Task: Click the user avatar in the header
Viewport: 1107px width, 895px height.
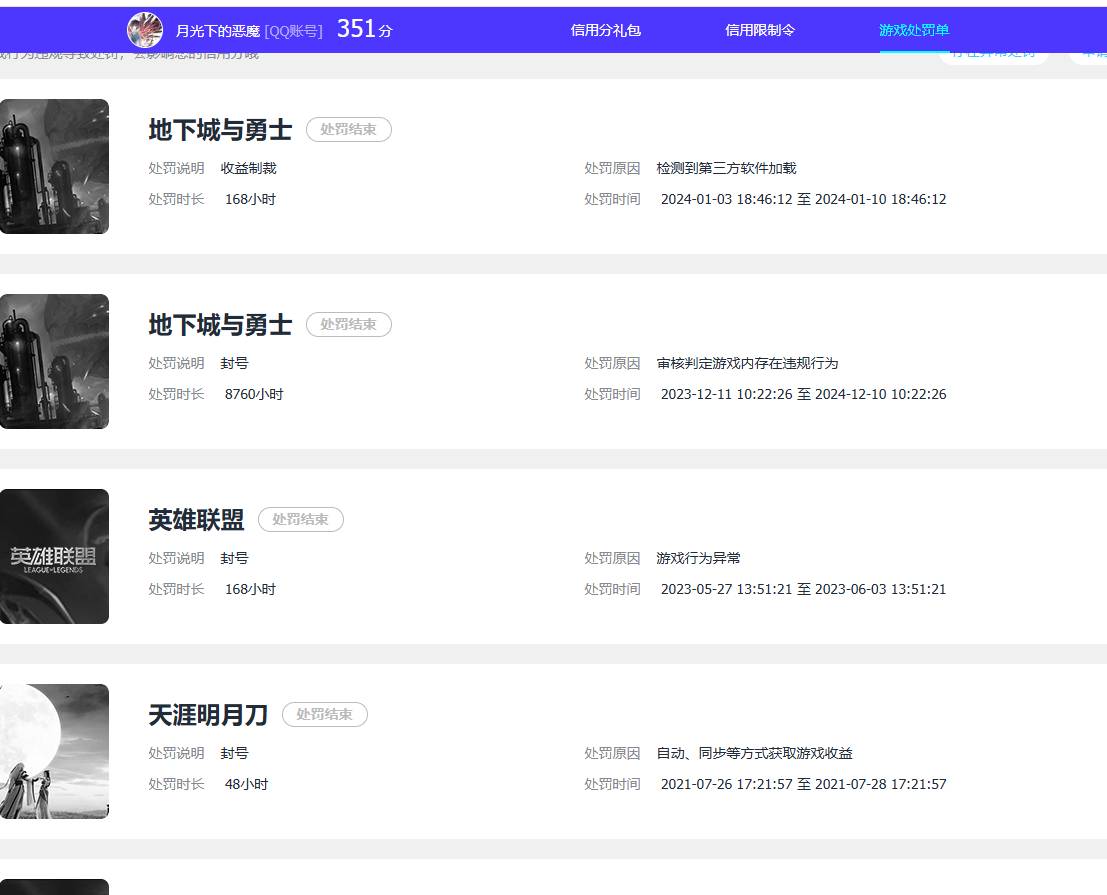Action: click(145, 30)
